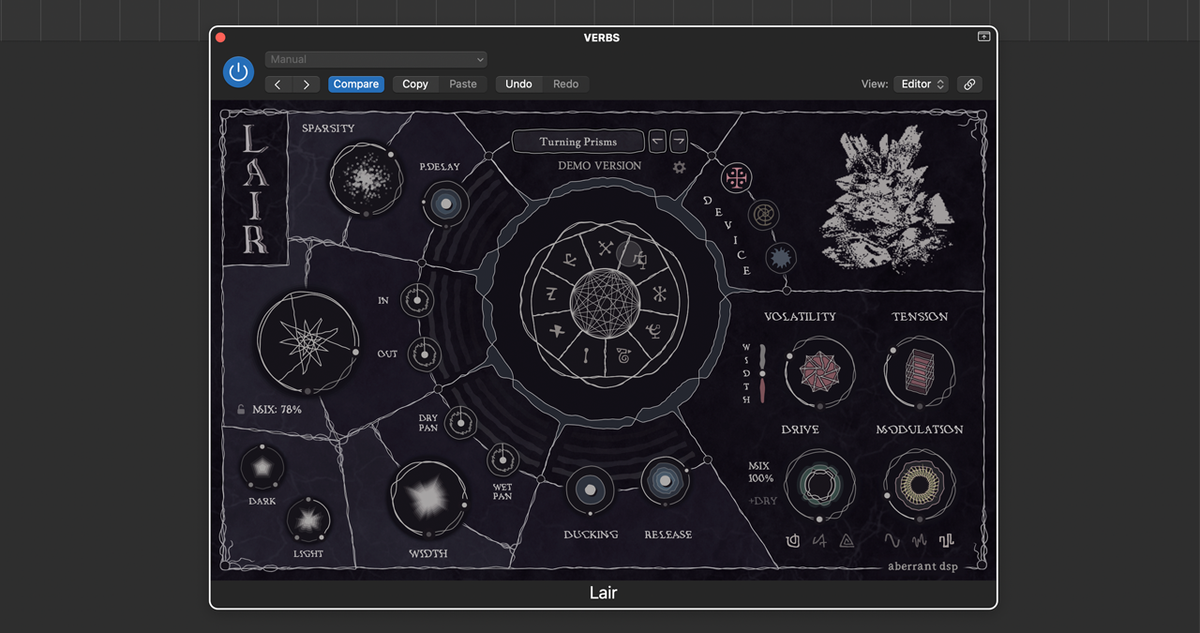1200x633 pixels.
Task: Click the Undo button
Action: coord(518,84)
